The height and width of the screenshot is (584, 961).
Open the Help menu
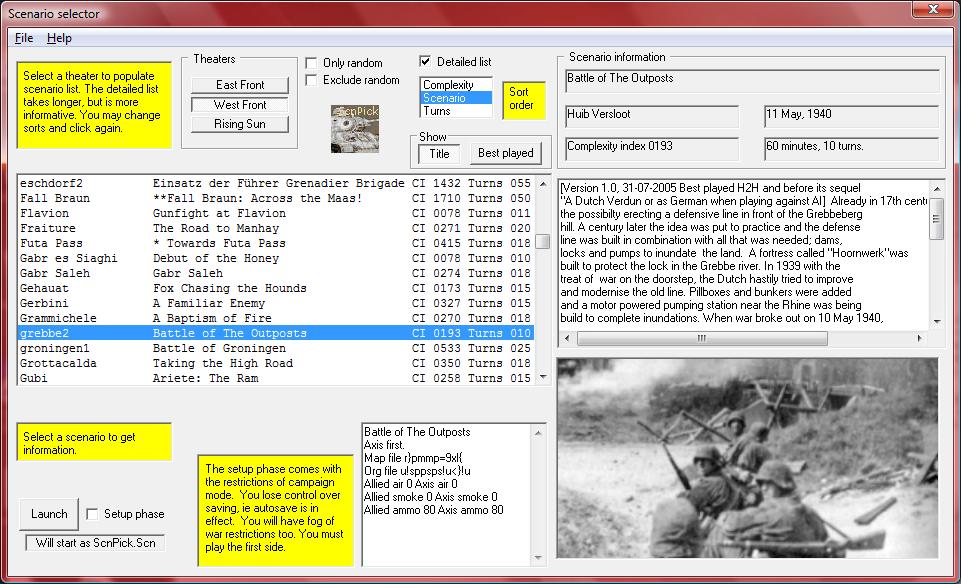coord(59,38)
